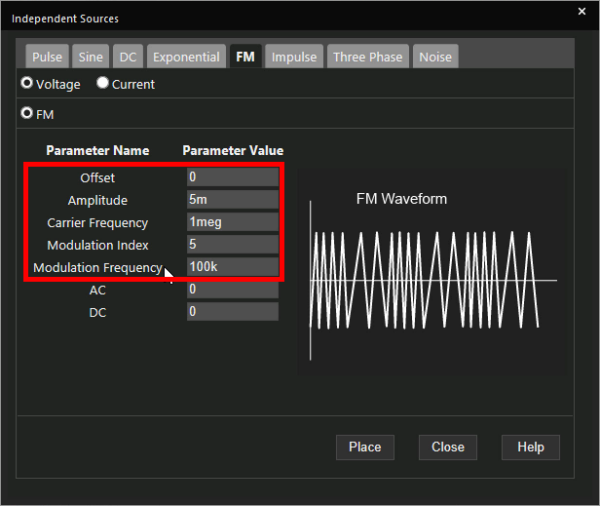Click the AC value field
The width and height of the screenshot is (600, 506).
tap(233, 289)
